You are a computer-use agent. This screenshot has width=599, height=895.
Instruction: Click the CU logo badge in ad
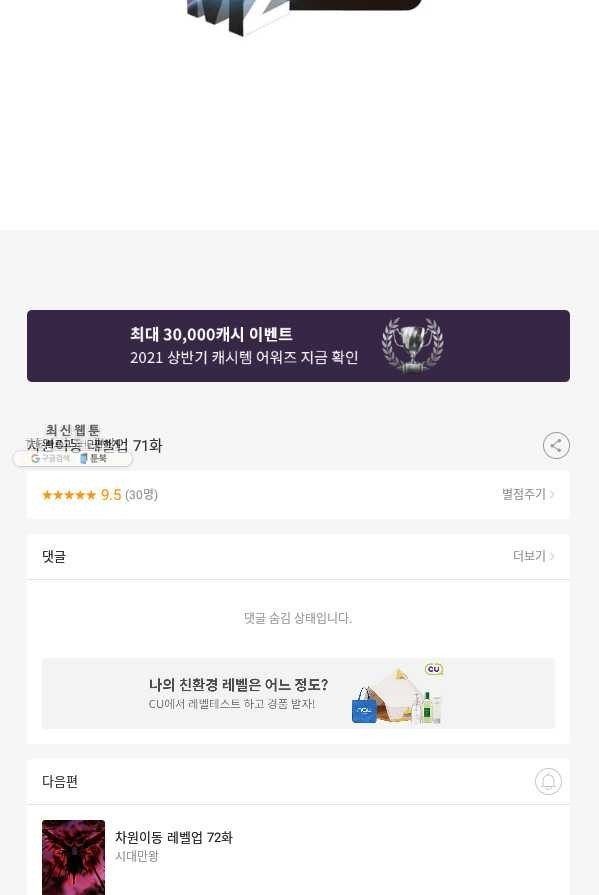click(434, 669)
